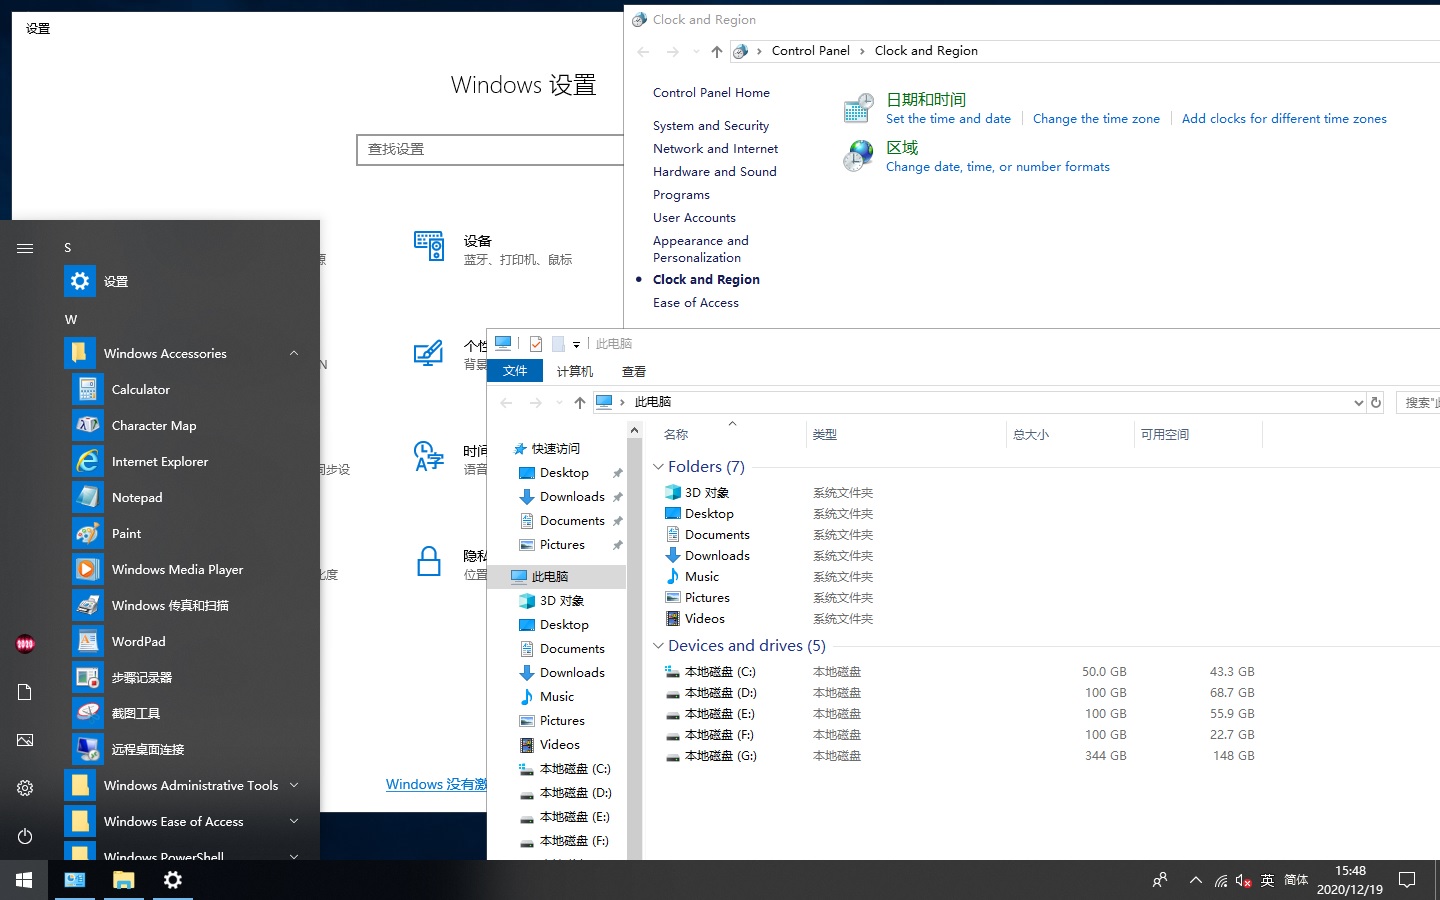Click volume muted icon in system tray
This screenshot has width=1440, height=900.
pyautogui.click(x=1243, y=881)
